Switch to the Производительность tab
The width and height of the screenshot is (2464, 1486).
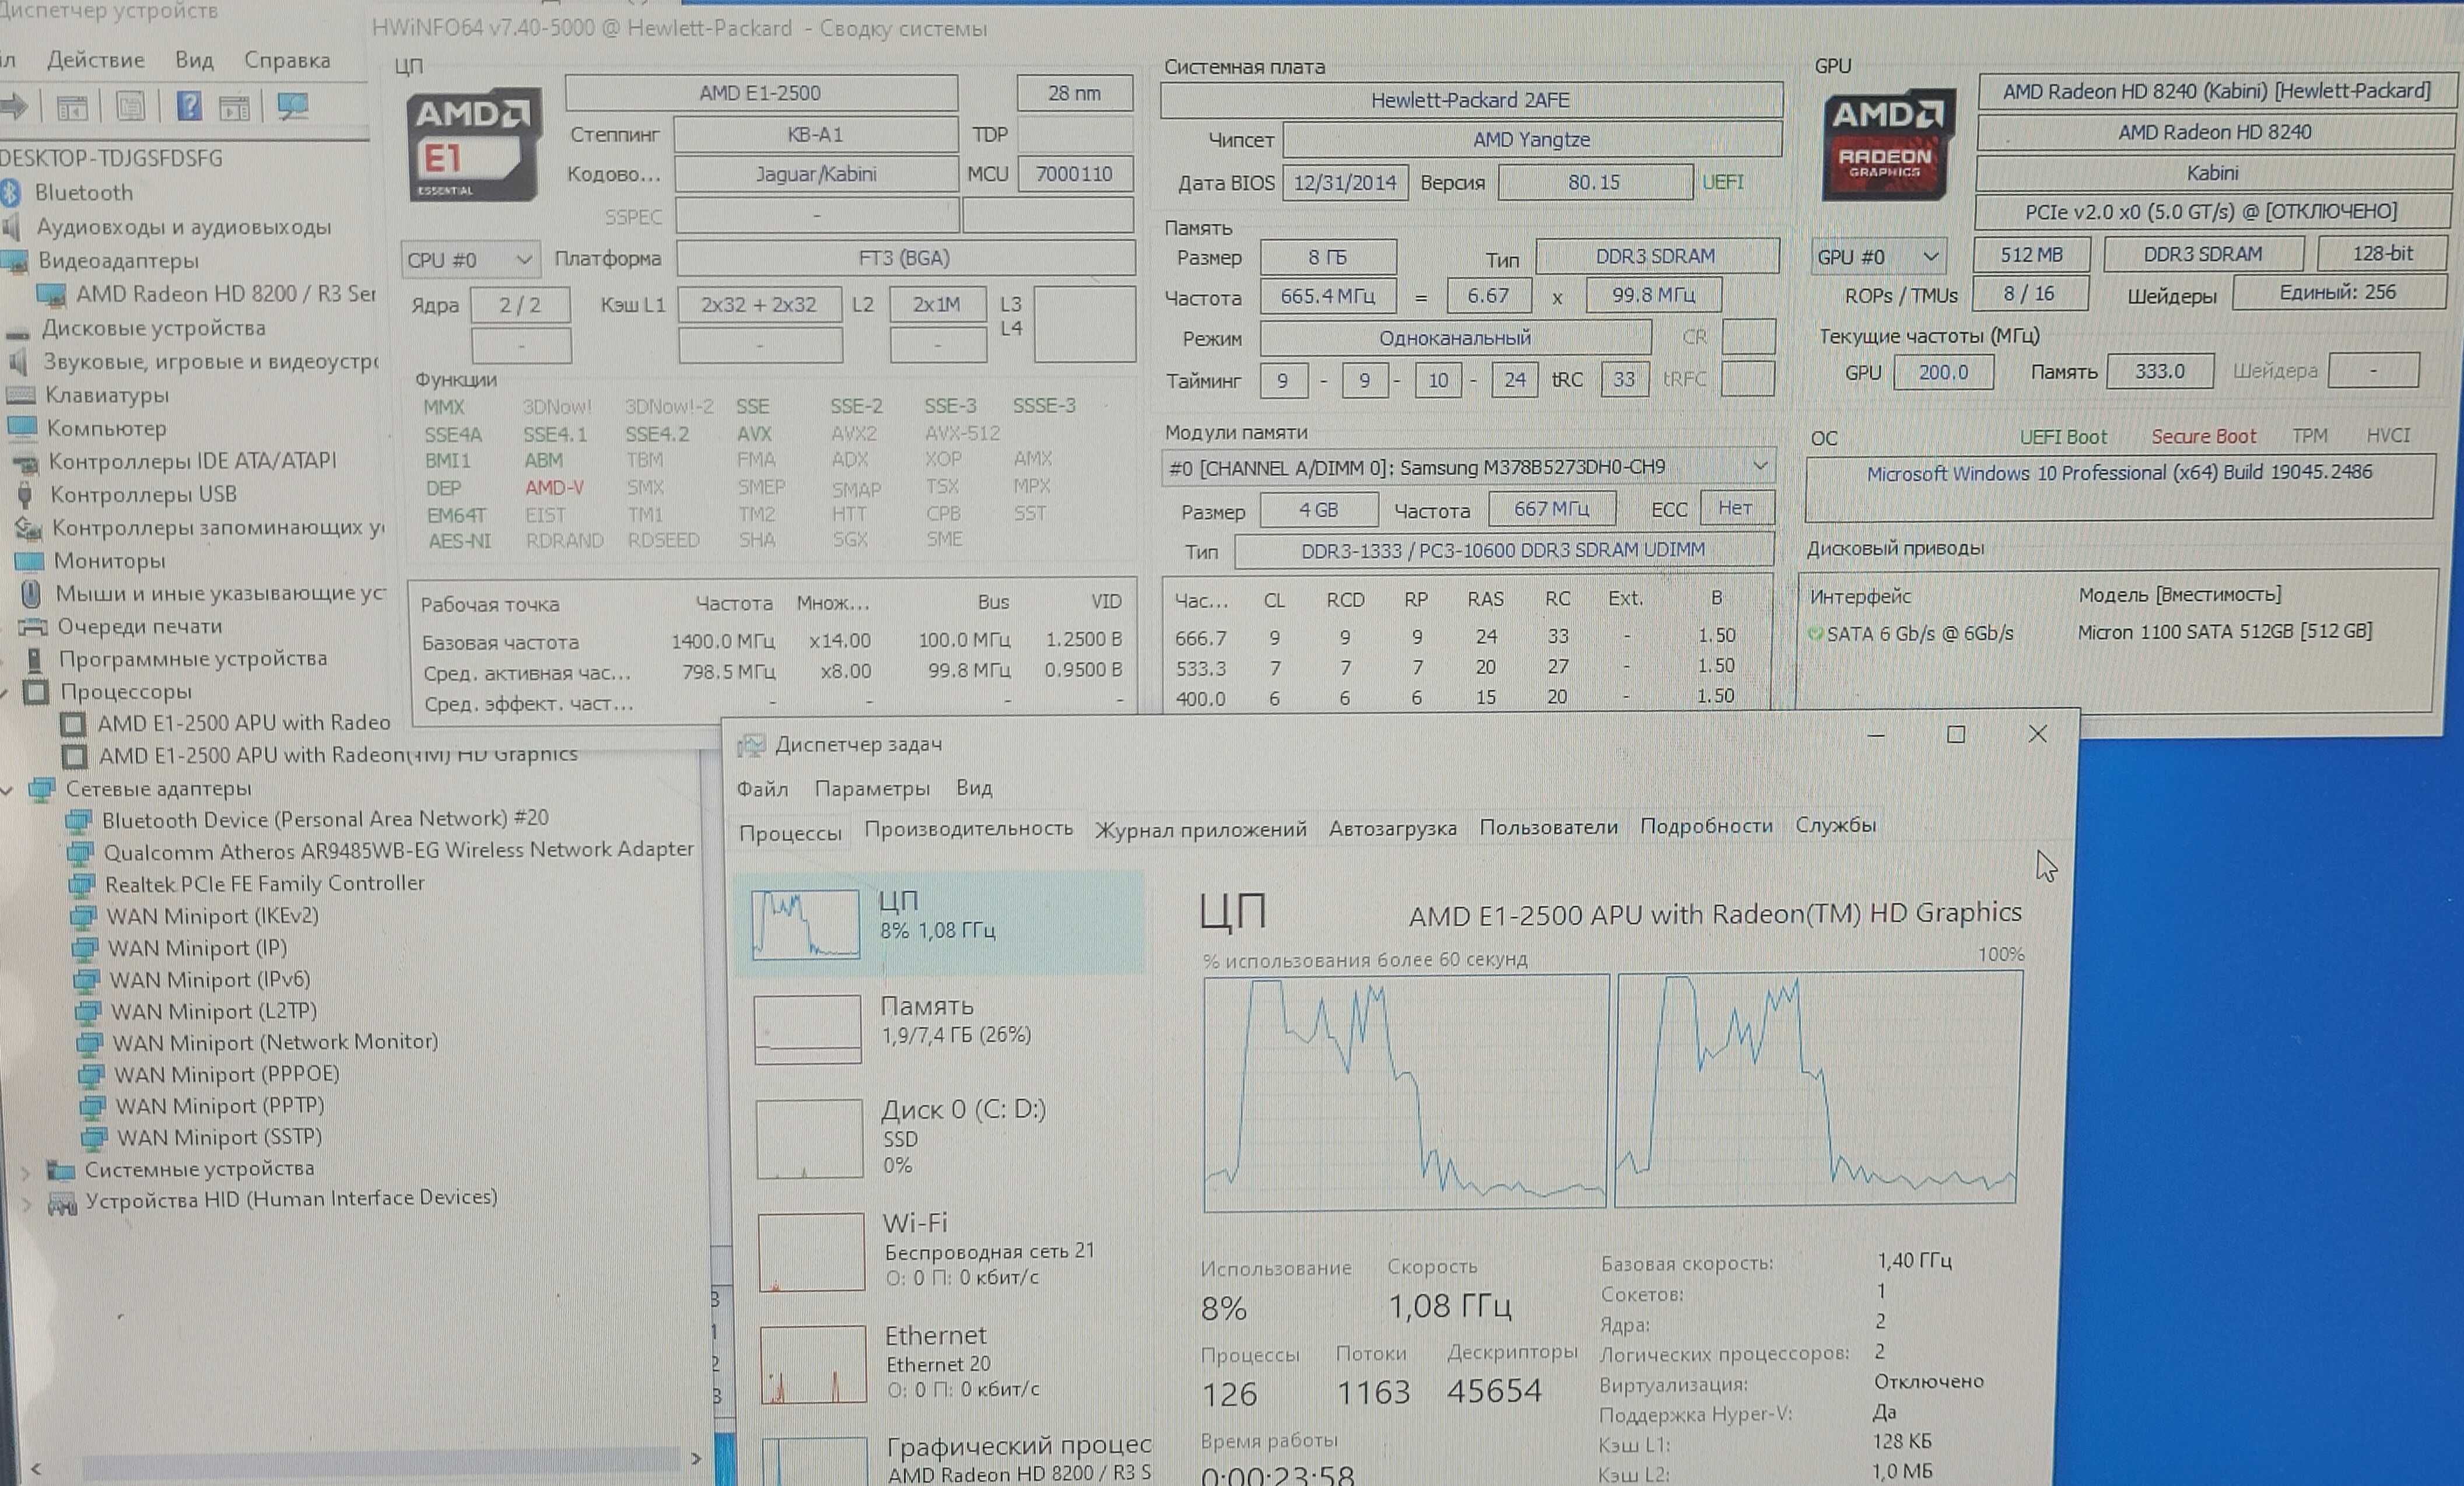[968, 829]
